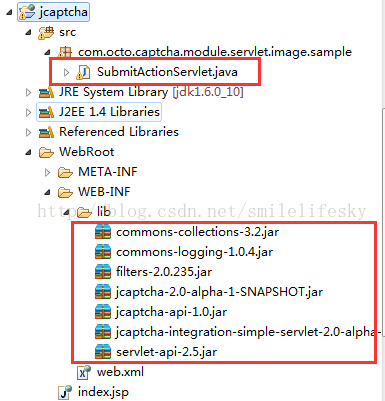
Task: Select the WEB-INF folder label
Action: point(104,192)
